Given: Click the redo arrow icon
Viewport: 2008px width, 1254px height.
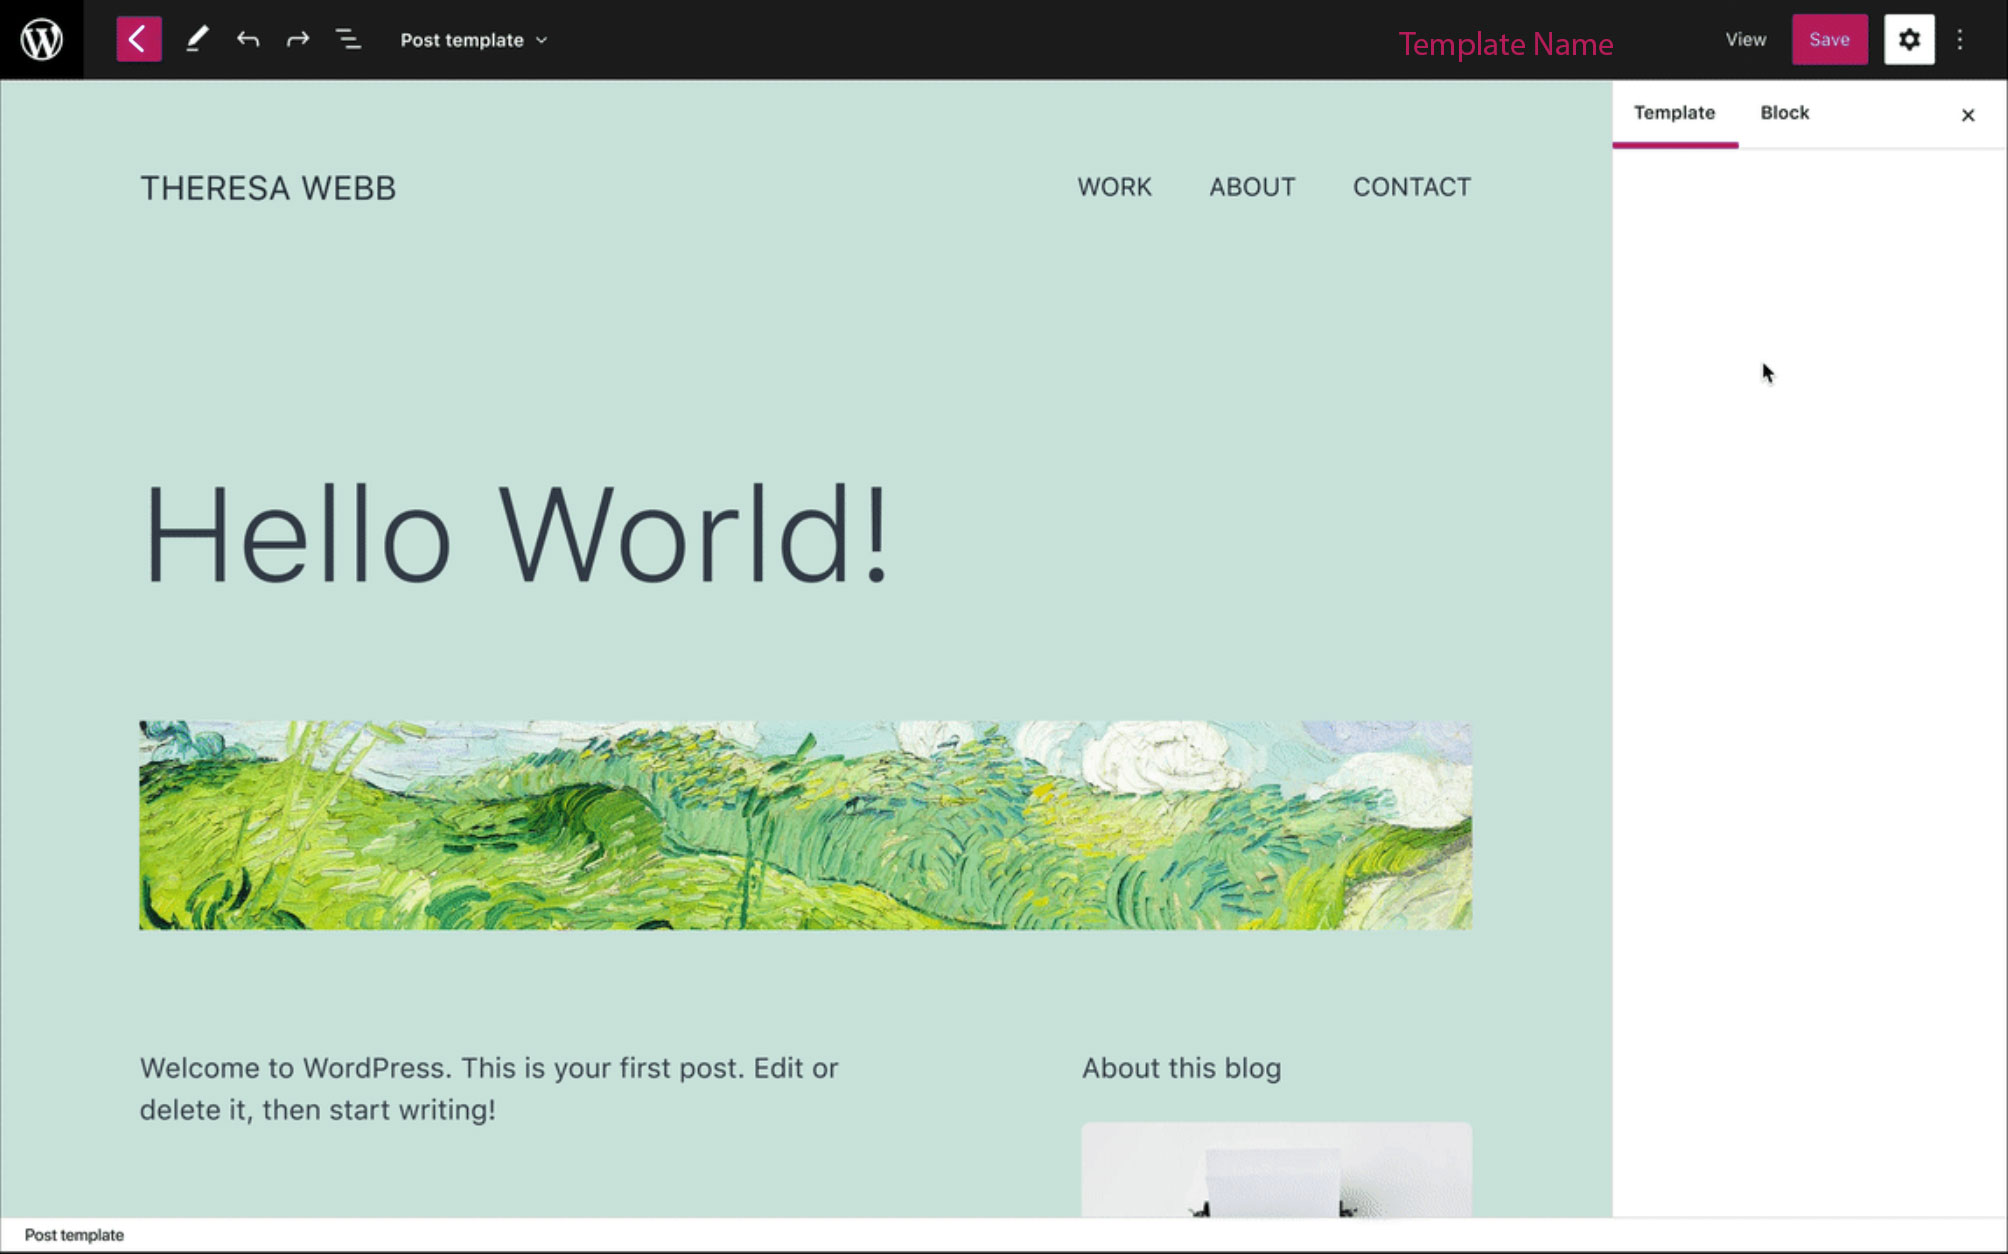Looking at the screenshot, I should (296, 39).
